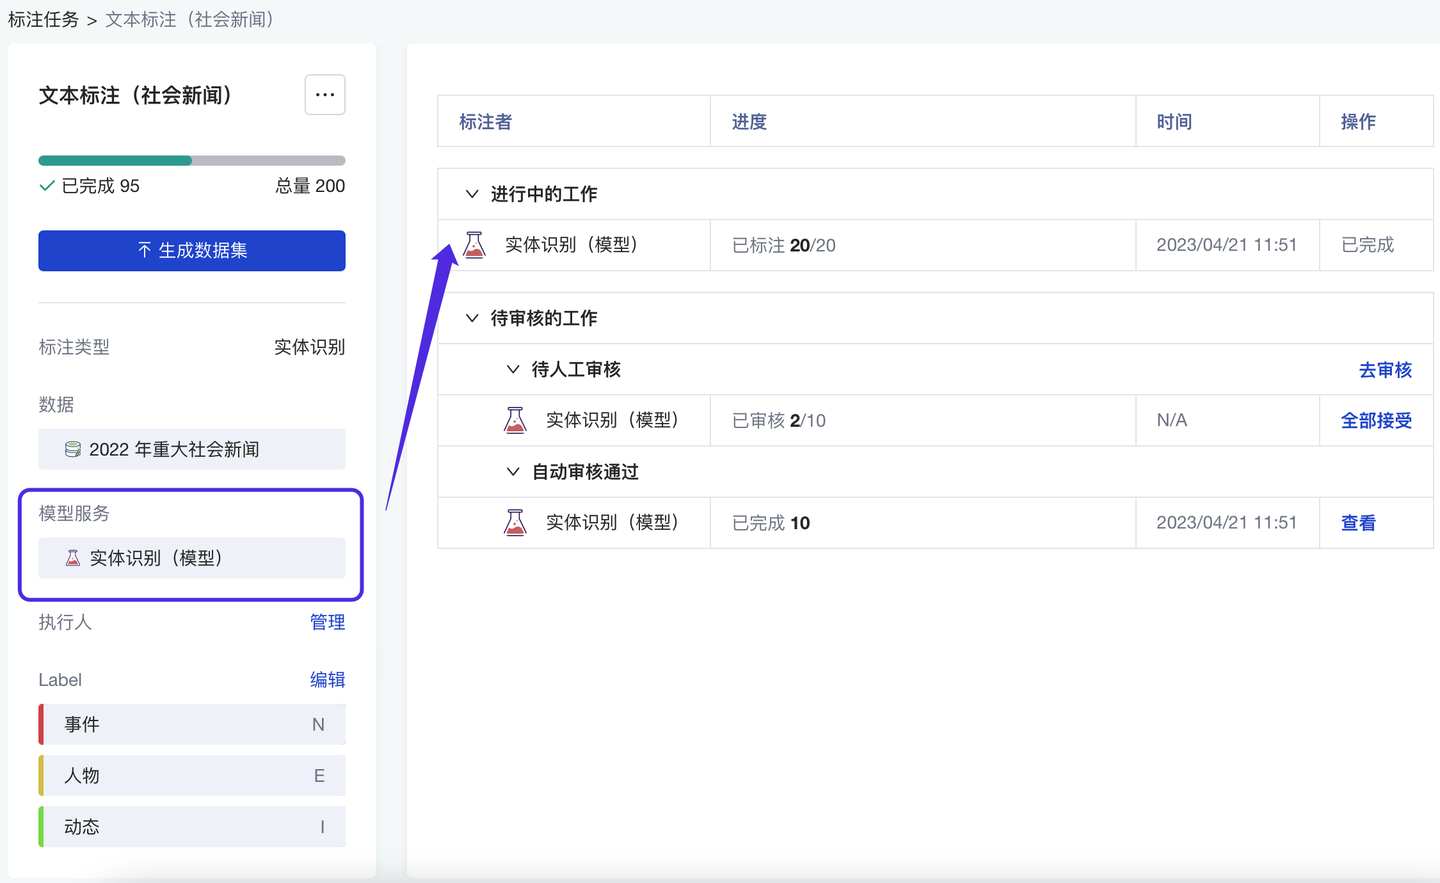
Task: Open the three-dot more options menu
Action: pyautogui.click(x=325, y=95)
